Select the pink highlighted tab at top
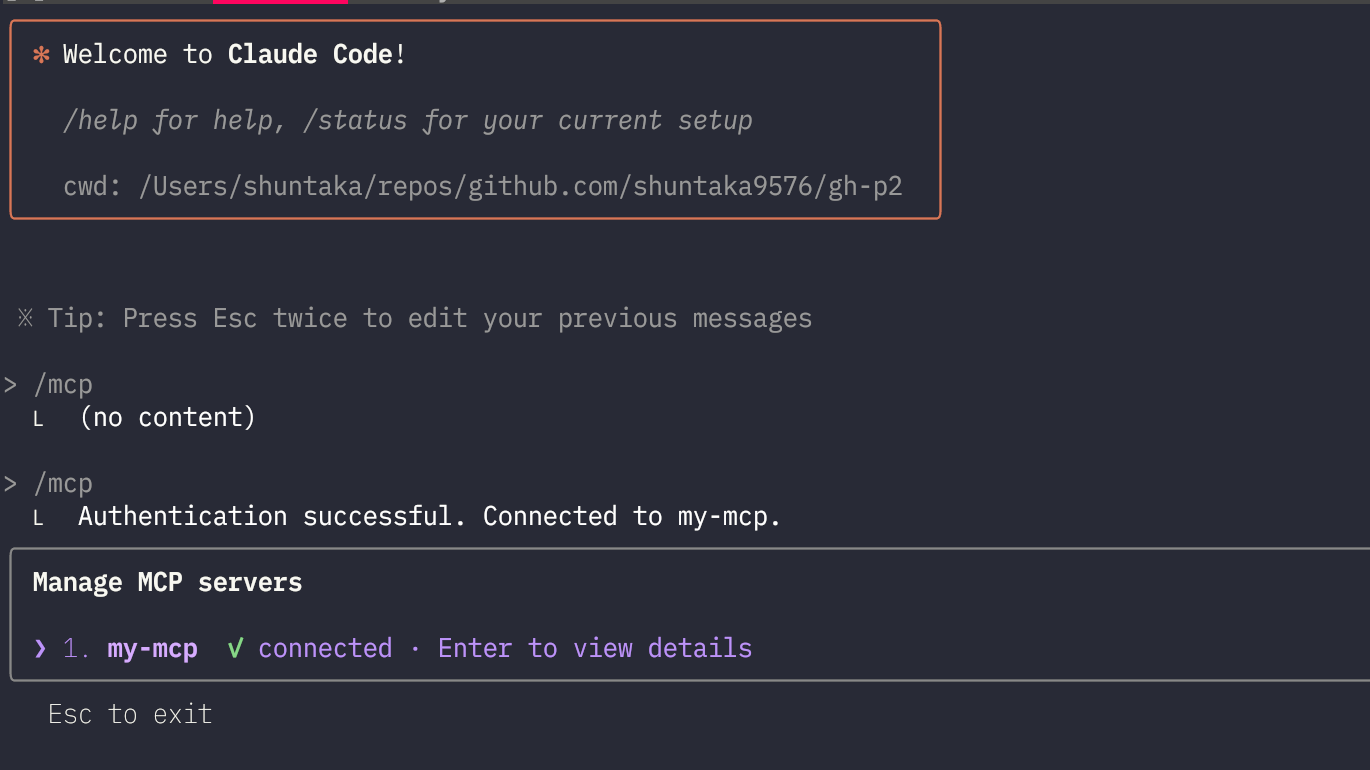Image resolution: width=1370 pixels, height=770 pixels. tap(280, 2)
